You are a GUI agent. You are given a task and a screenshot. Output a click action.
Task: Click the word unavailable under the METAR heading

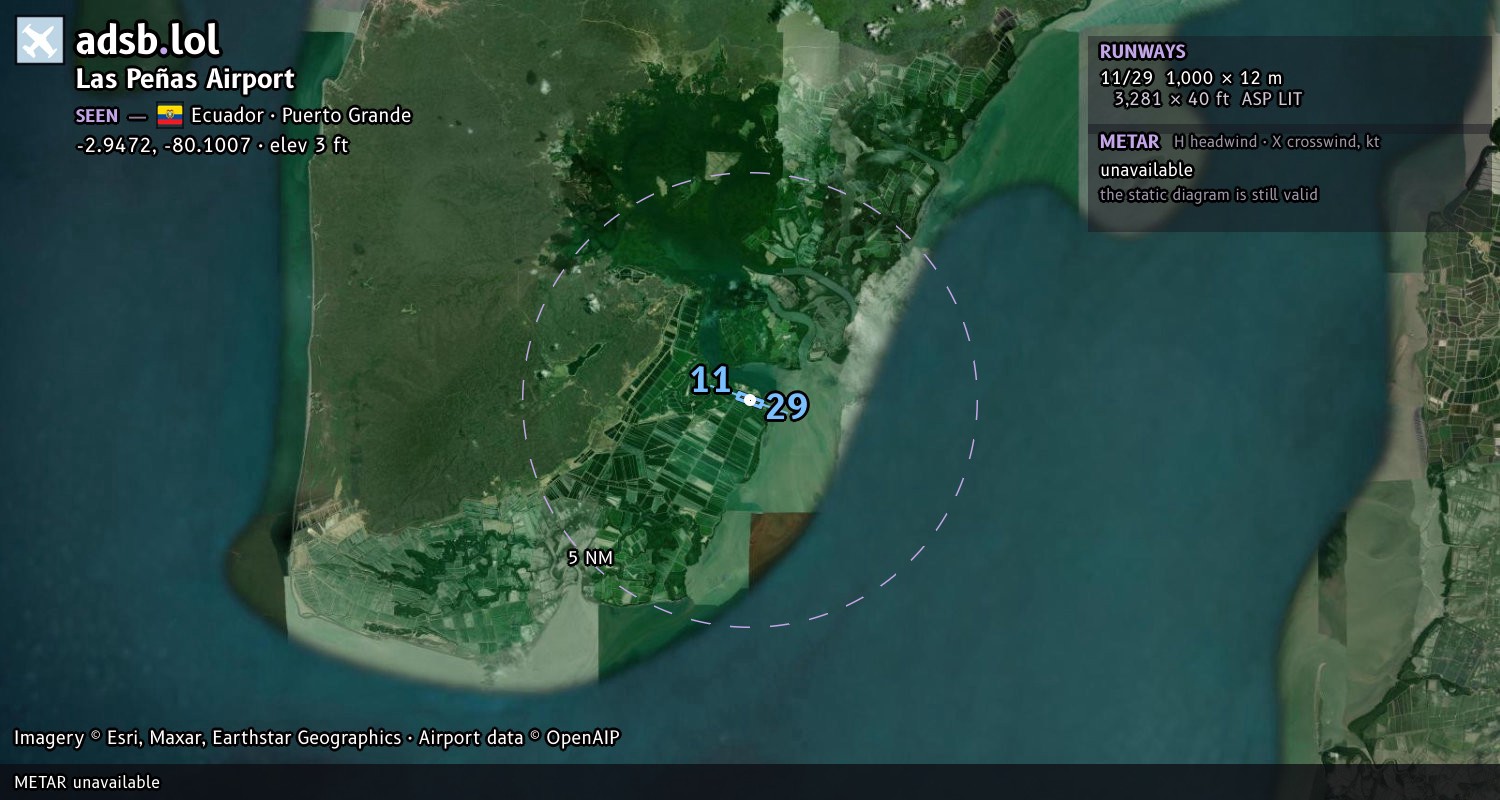click(x=1146, y=170)
